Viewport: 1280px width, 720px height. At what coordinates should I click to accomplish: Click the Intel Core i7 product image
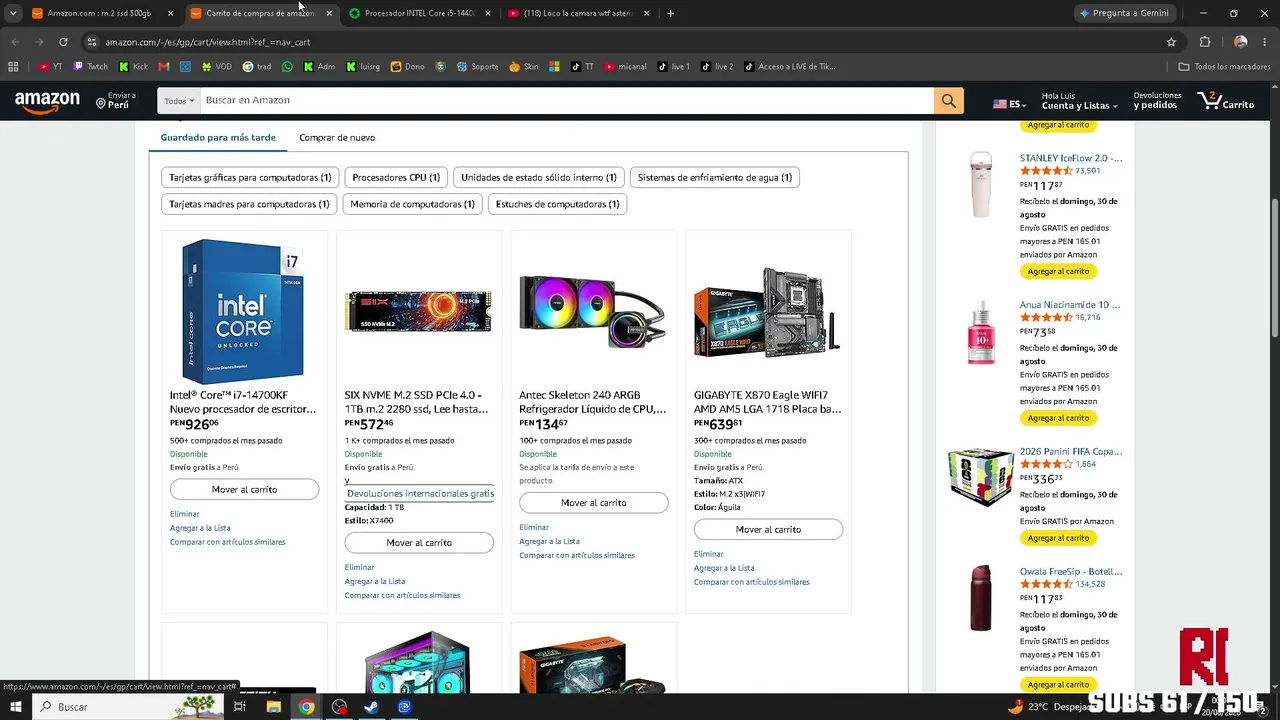coord(244,310)
